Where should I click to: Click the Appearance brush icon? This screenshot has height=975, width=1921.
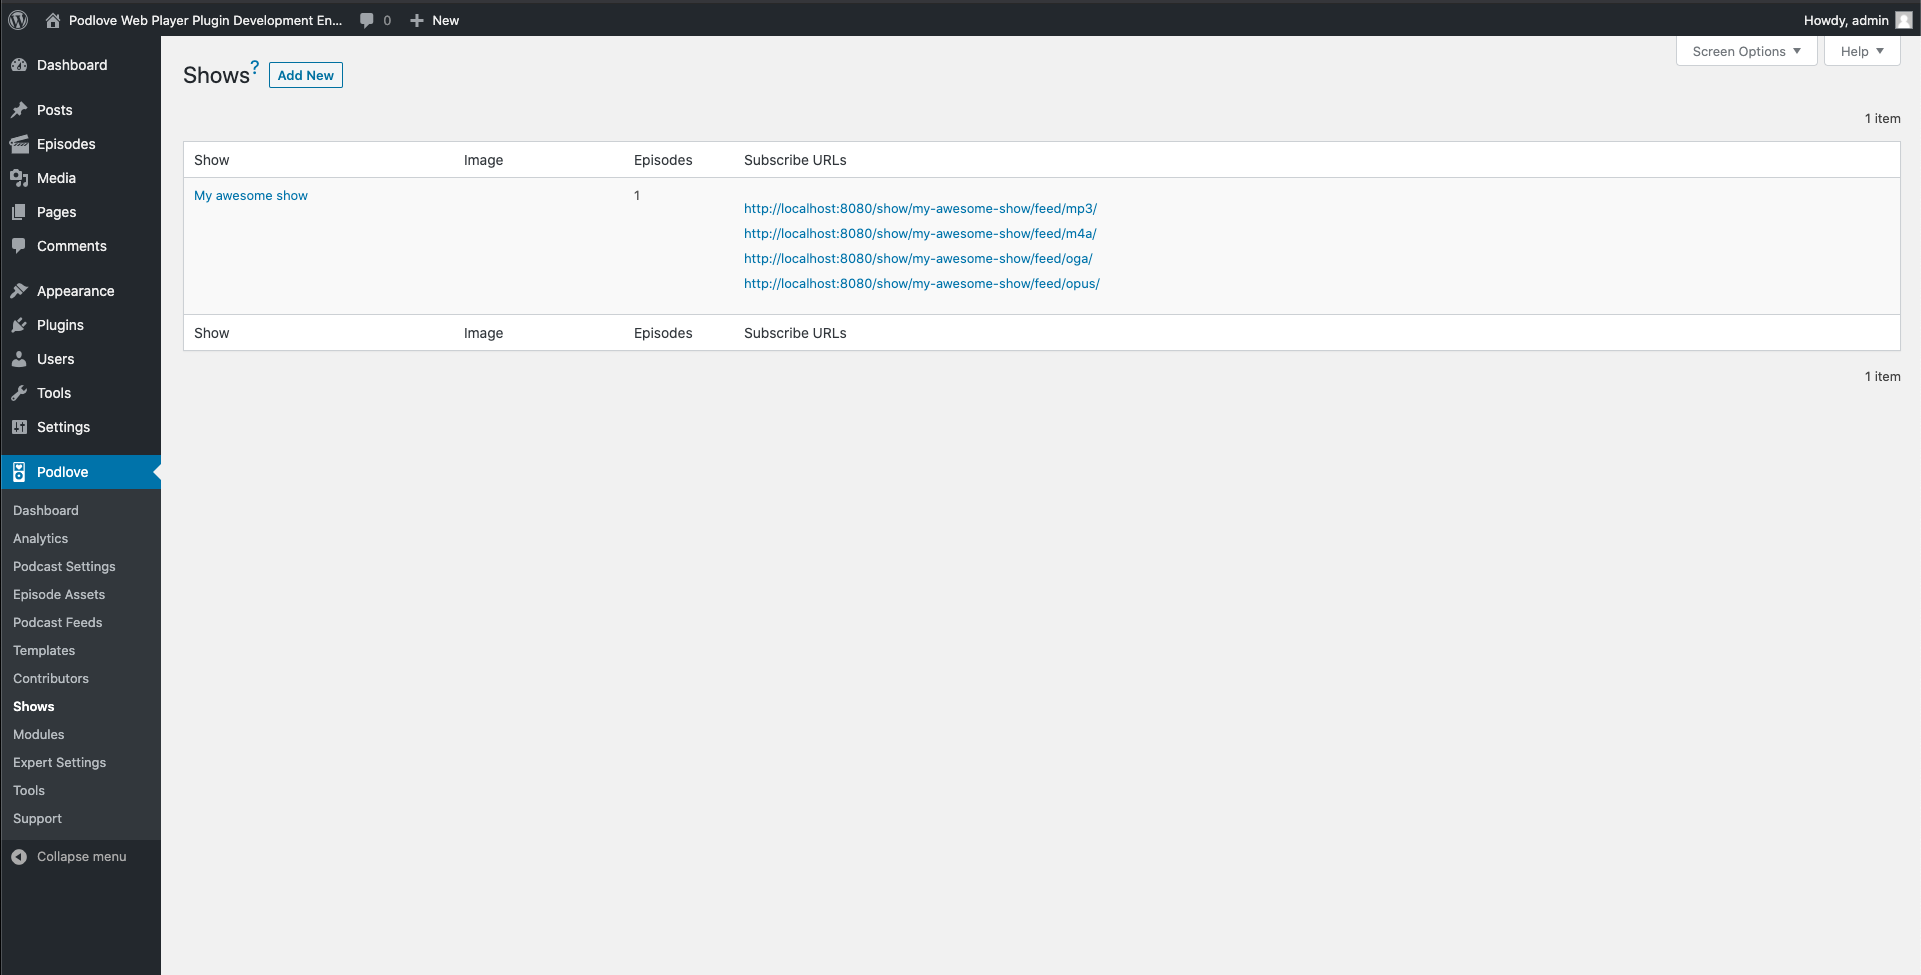(19, 291)
